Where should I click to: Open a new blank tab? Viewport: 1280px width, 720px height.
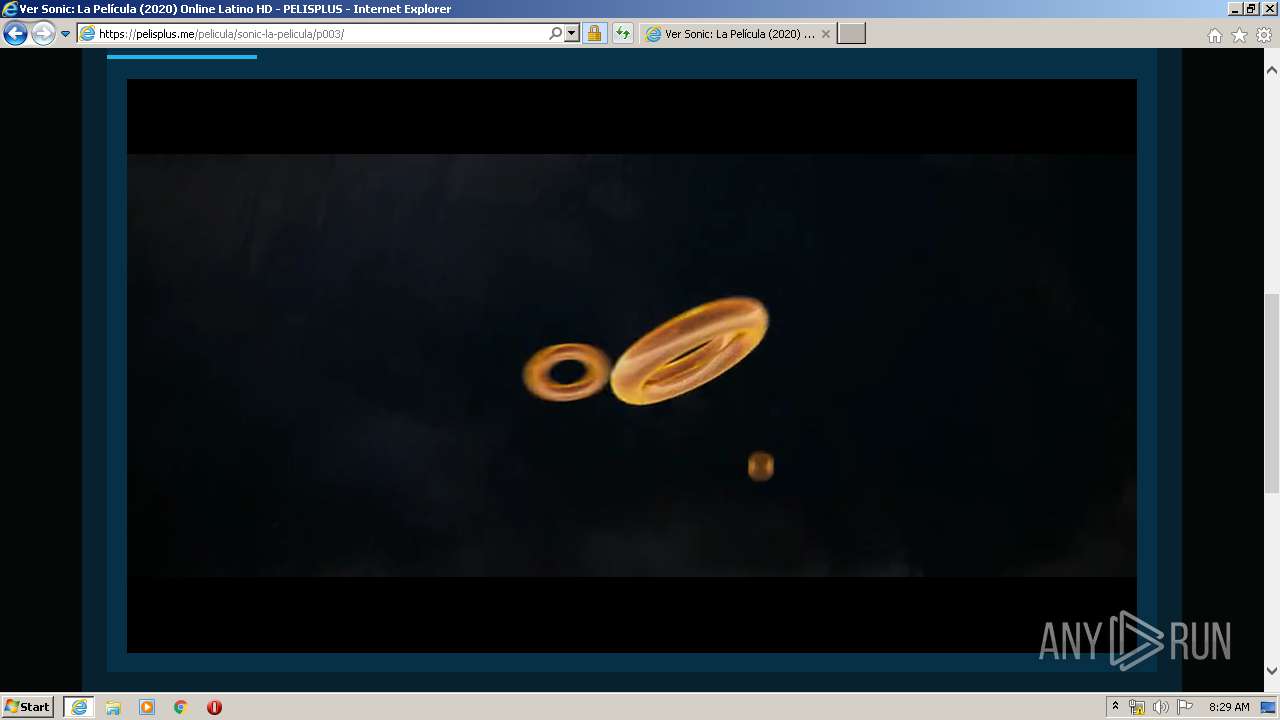pos(851,34)
